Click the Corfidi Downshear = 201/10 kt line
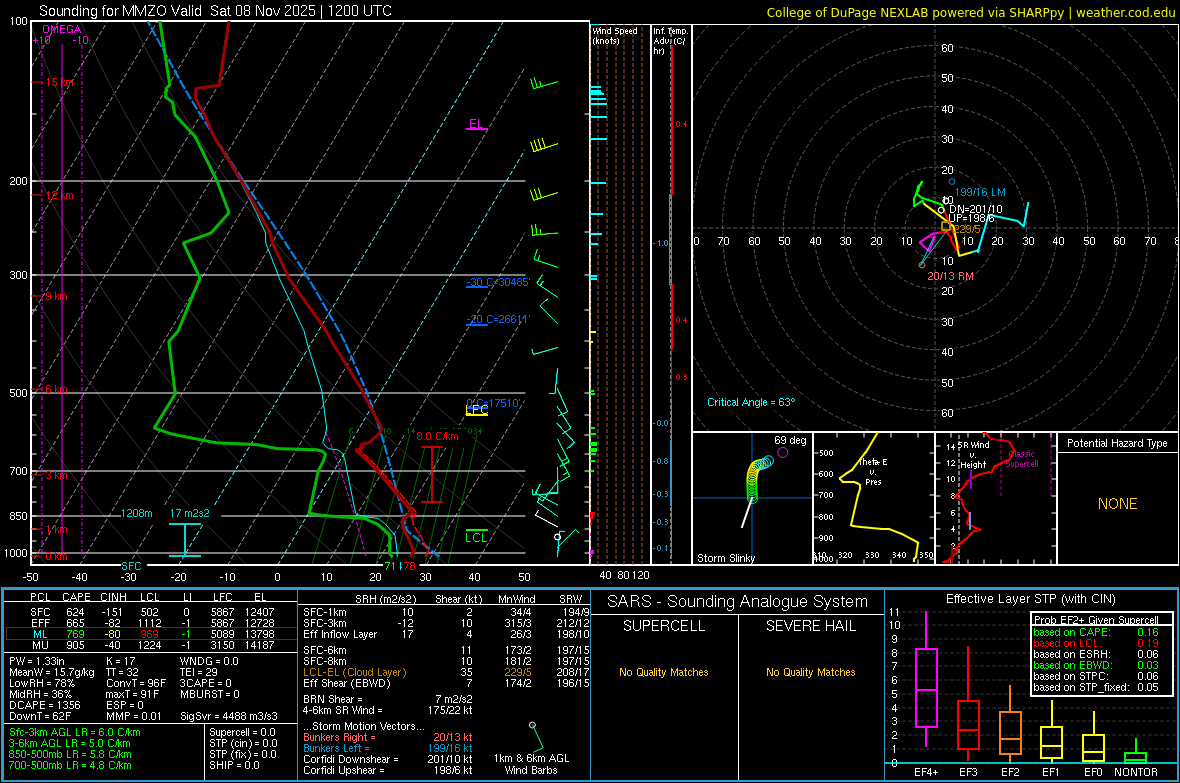Image resolution: width=1180 pixels, height=783 pixels. 388,759
